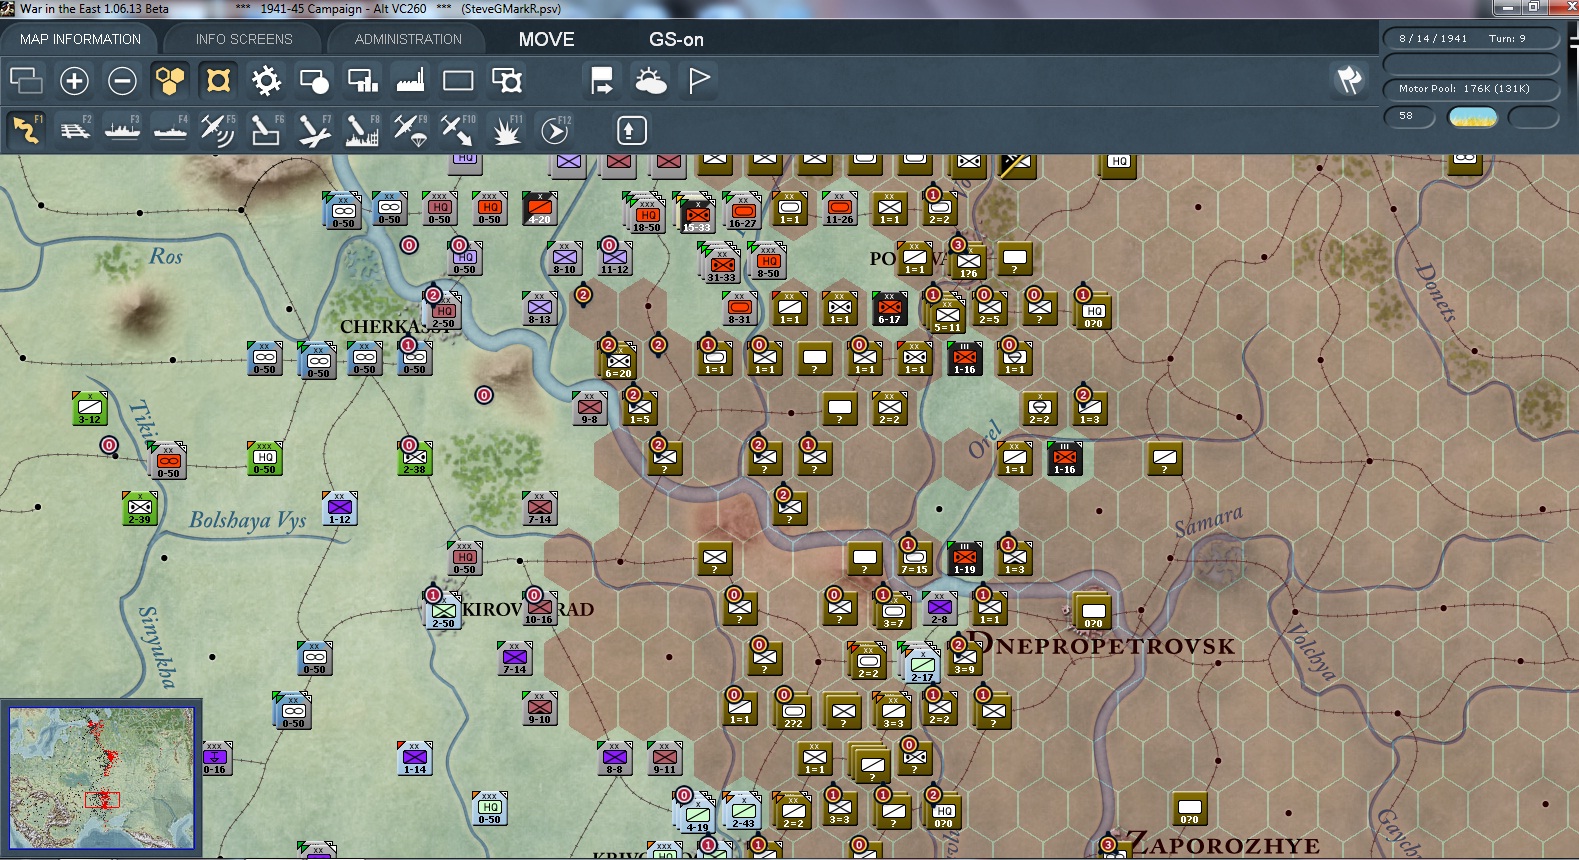Viewport: 1579px width, 860px height.
Task: Select the black 4-20 unit counter
Action: point(540,208)
